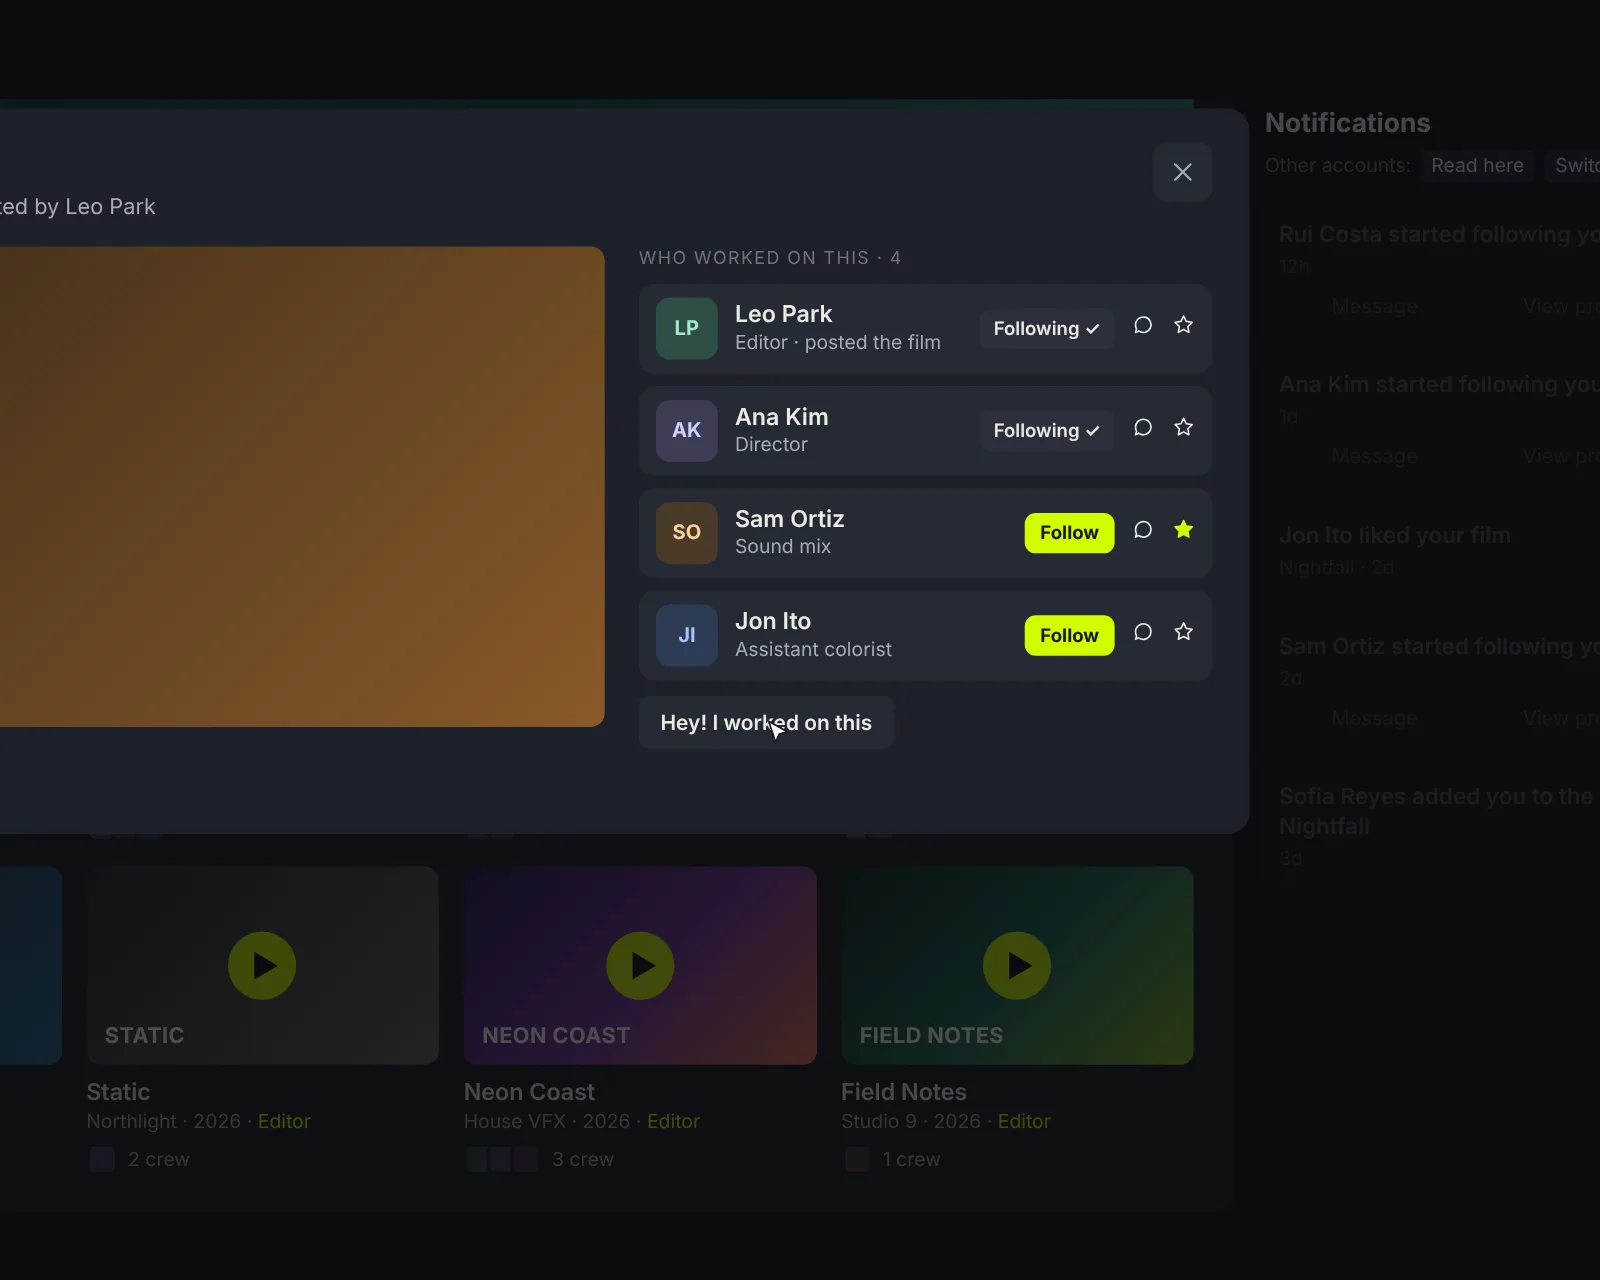Screen dimensions: 1600x1280
Task: Unstar Sam Ortiz yellow star
Action: 1183,530
